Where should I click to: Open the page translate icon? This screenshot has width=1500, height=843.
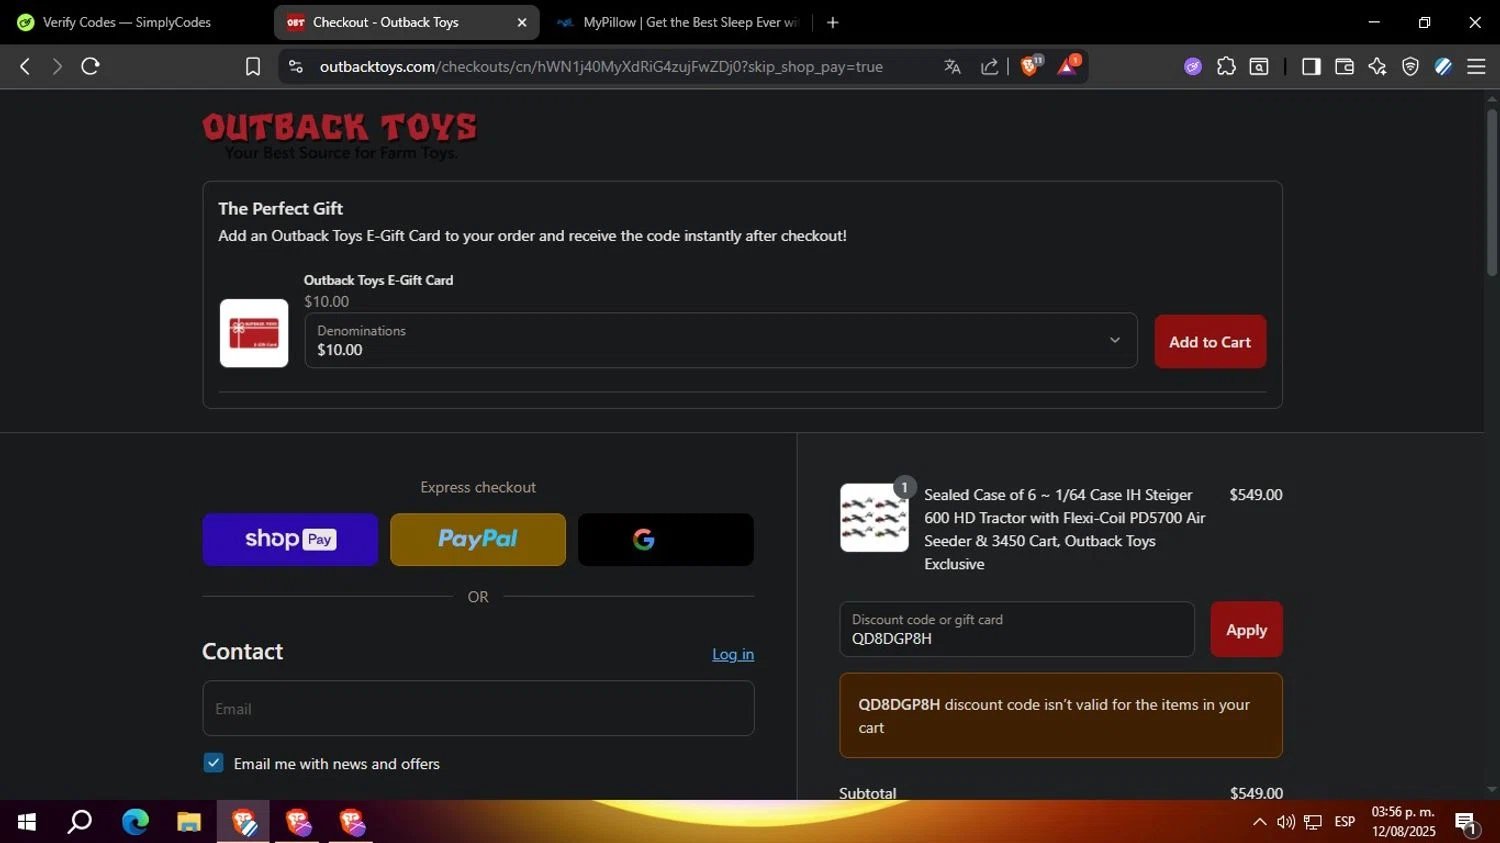click(952, 66)
